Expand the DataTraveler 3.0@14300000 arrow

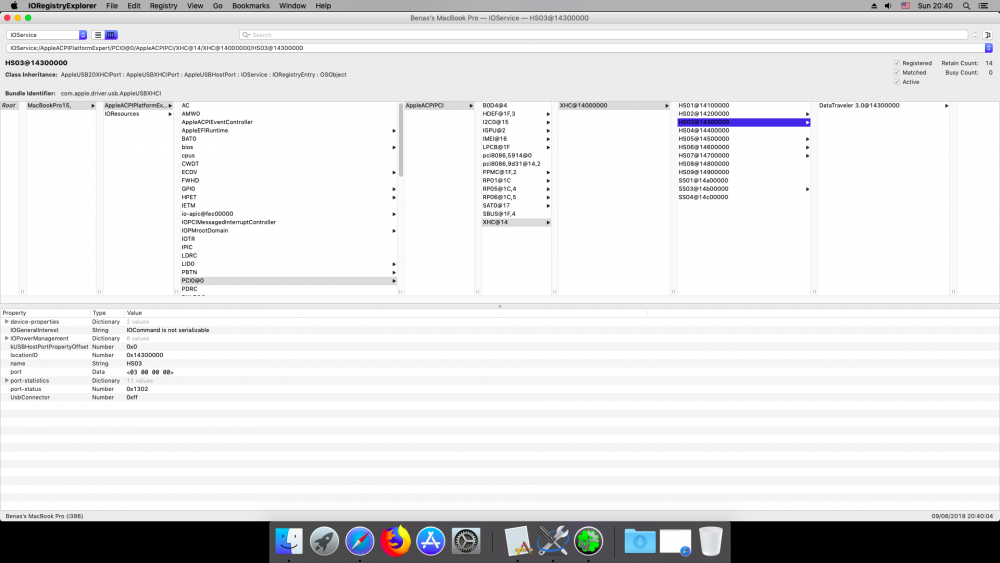pos(946,106)
